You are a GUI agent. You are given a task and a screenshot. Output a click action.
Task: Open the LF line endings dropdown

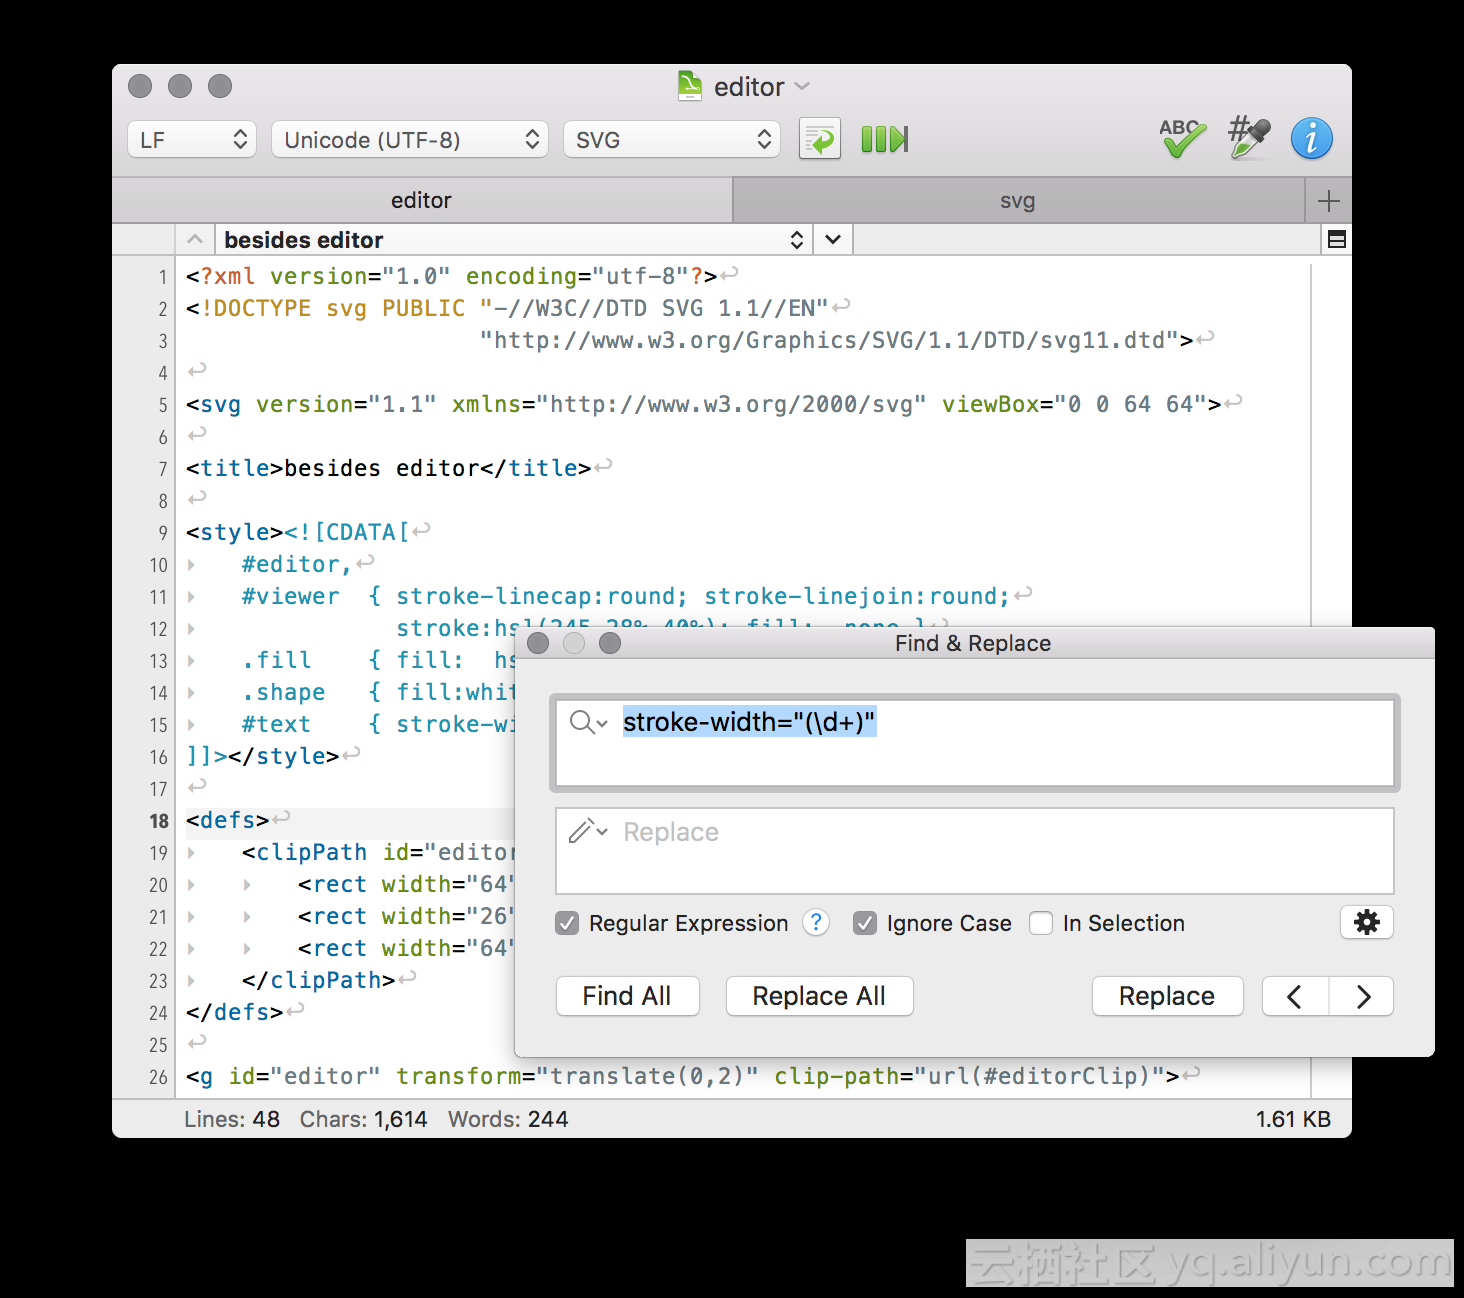click(192, 139)
